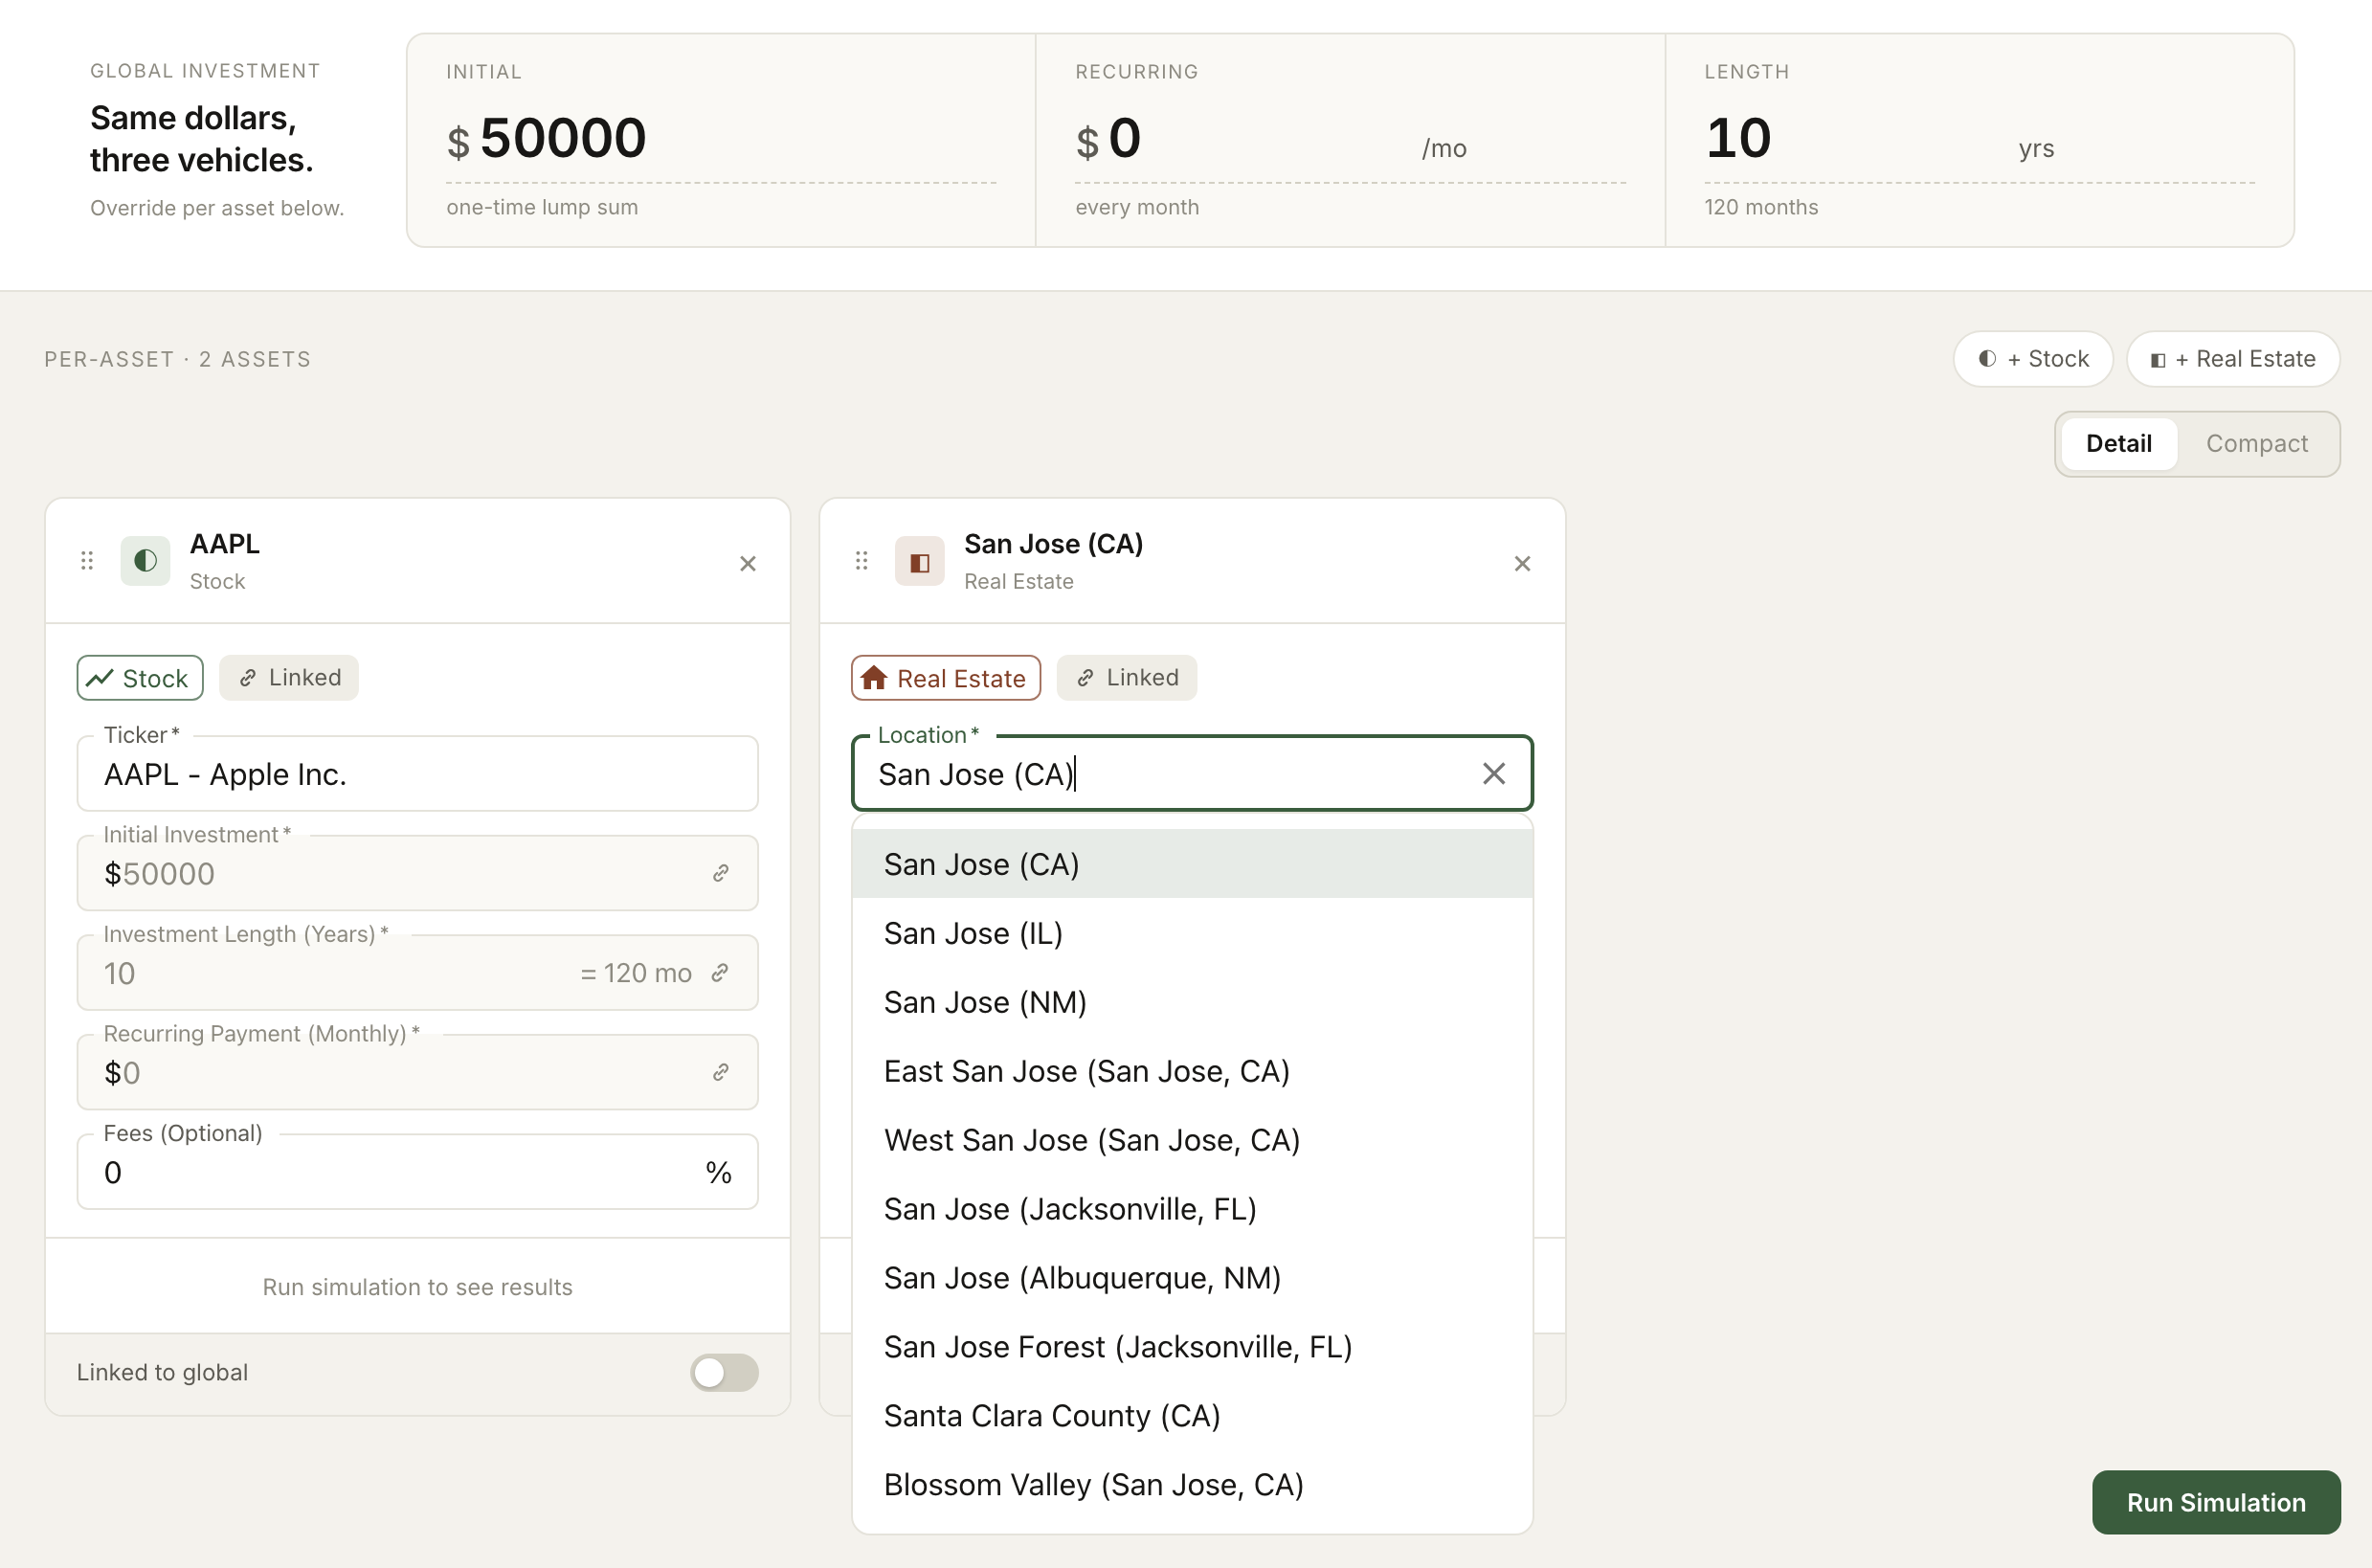The height and width of the screenshot is (1568, 2372).
Task: Toggle the Linked to global switch
Action: point(724,1372)
